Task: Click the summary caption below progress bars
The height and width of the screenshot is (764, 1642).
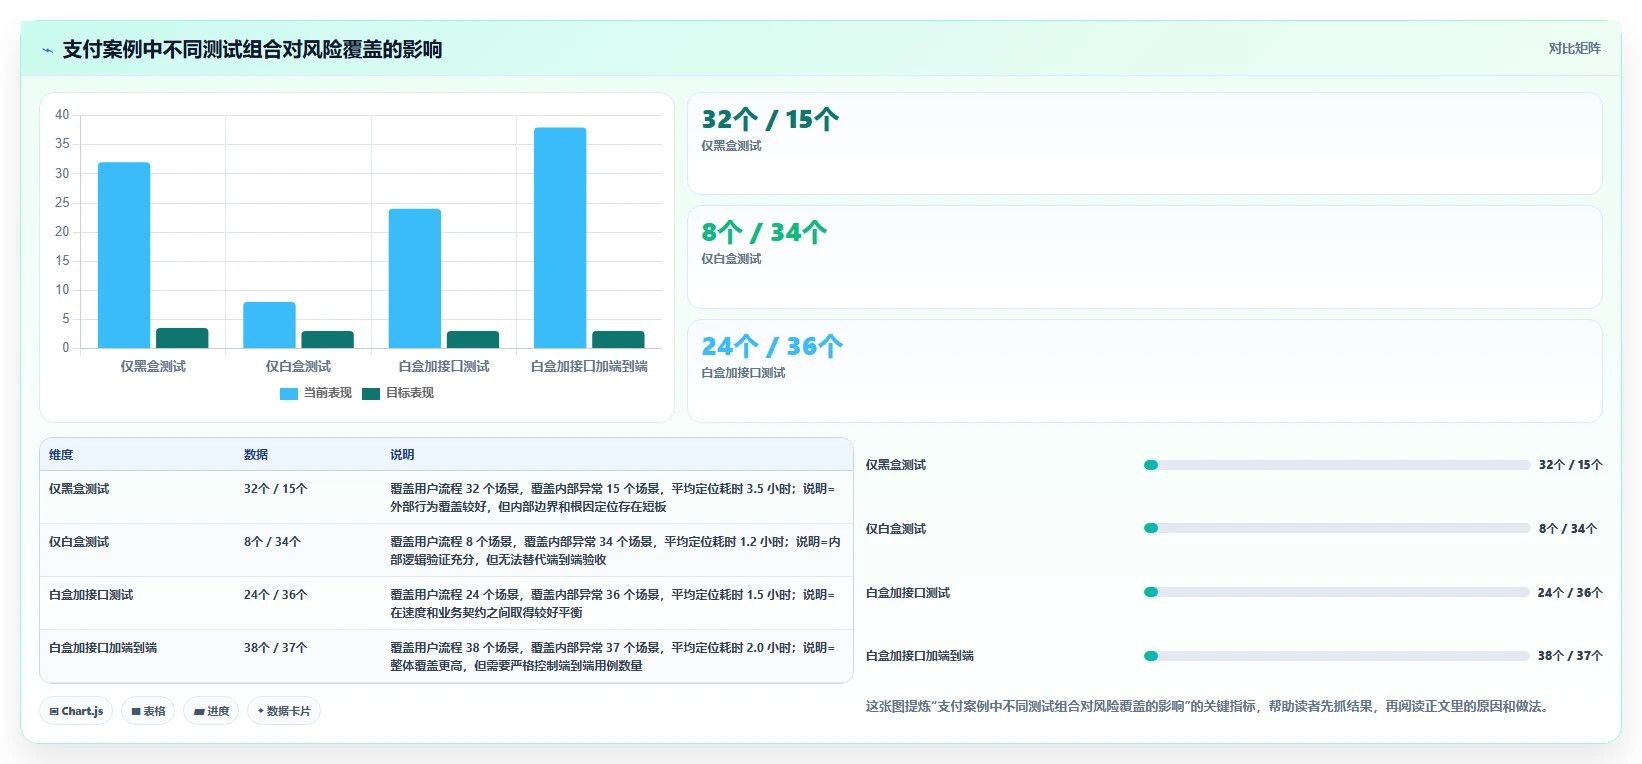Action: click(1210, 707)
